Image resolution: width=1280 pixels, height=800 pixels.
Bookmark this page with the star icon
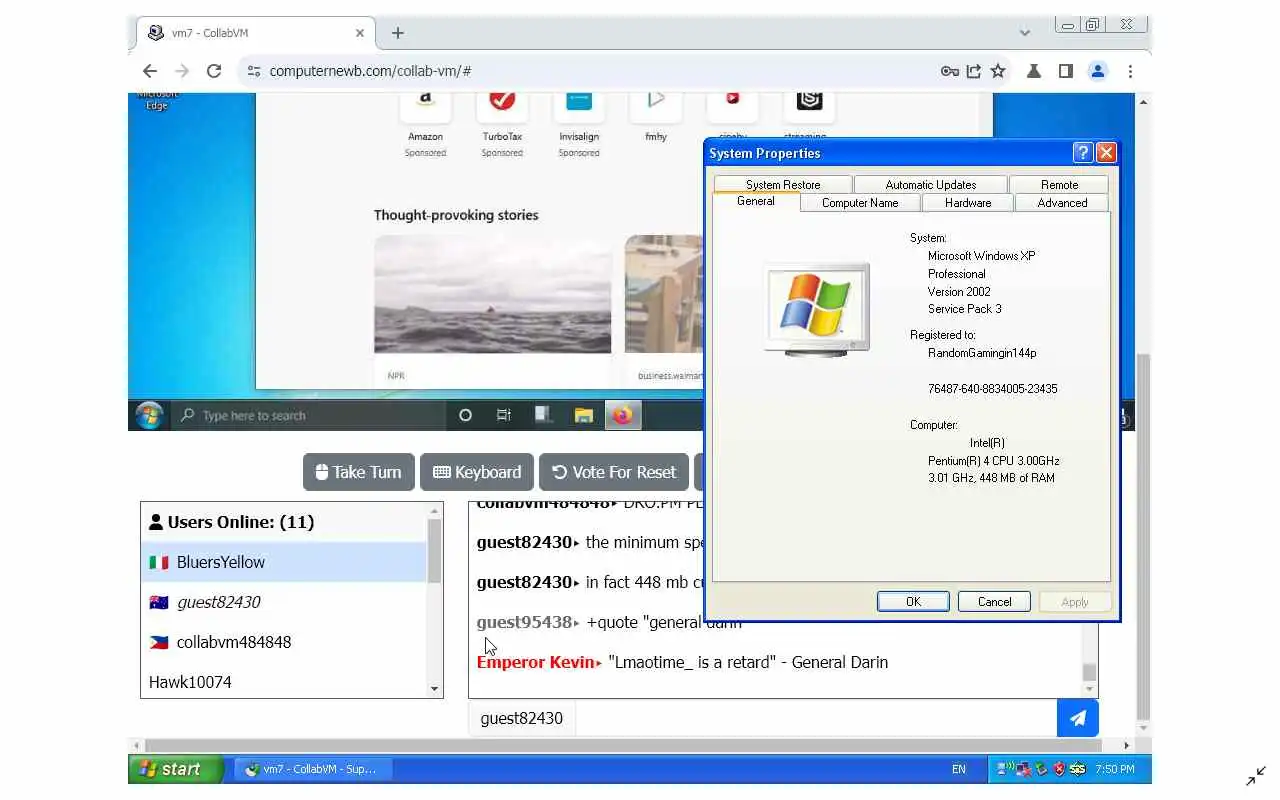coord(998,71)
